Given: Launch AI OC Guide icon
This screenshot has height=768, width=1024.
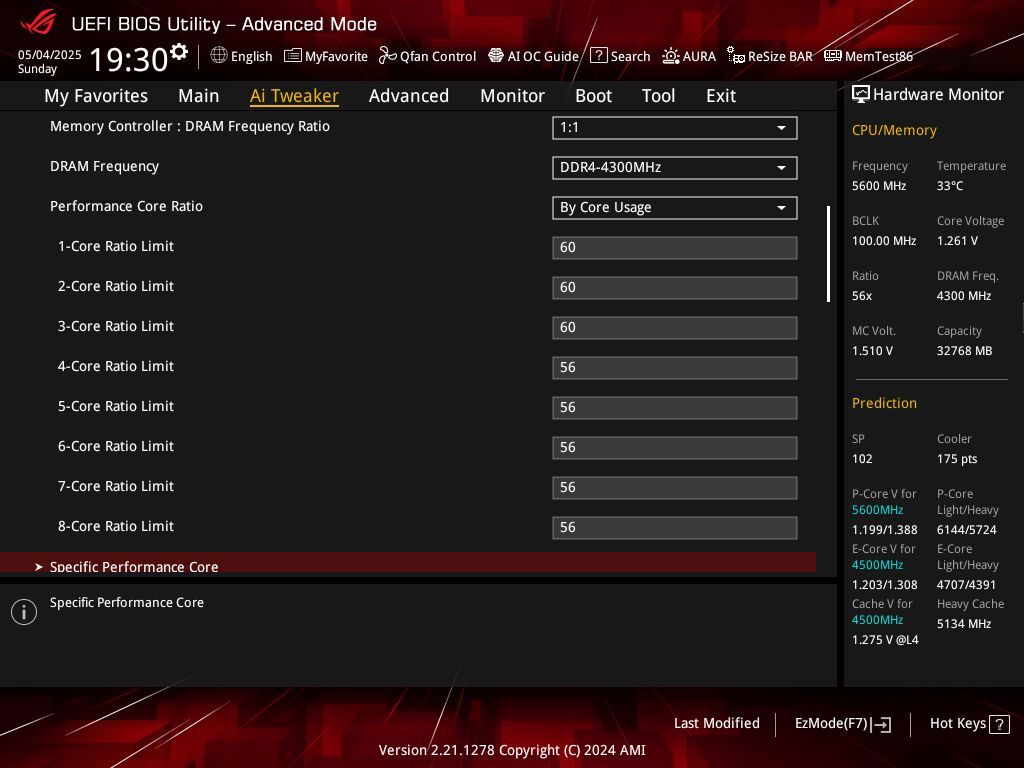Looking at the screenshot, I should [496, 56].
